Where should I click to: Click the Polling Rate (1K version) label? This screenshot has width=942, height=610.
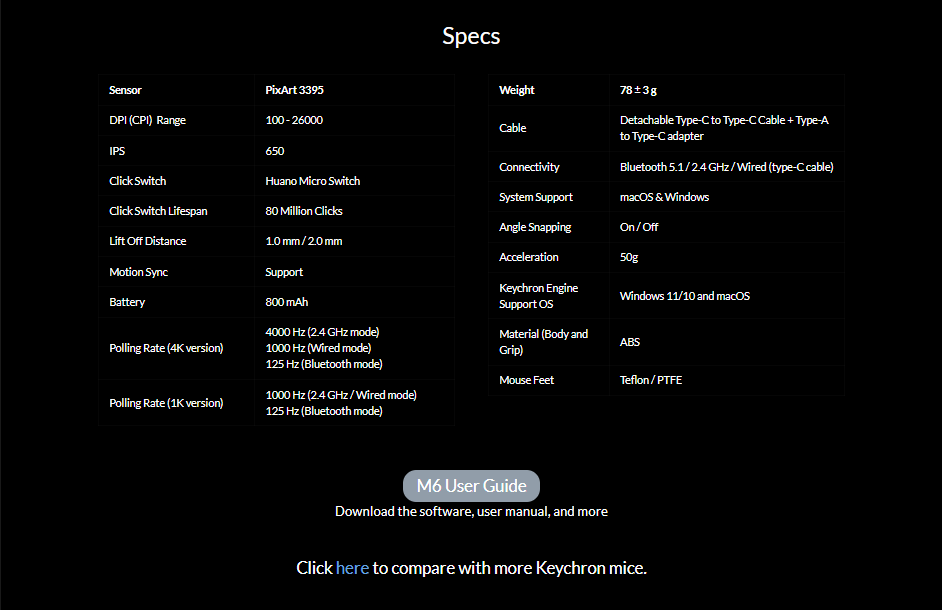click(166, 403)
